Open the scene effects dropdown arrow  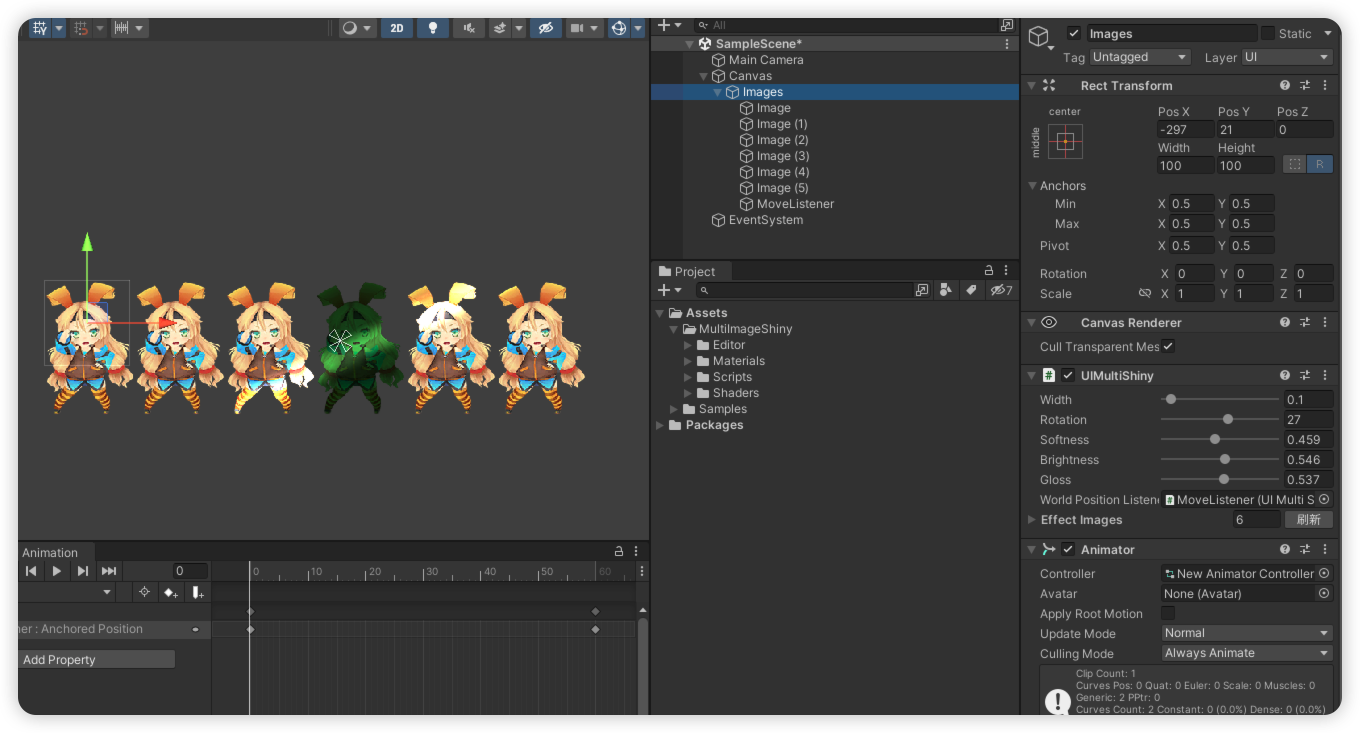[519, 28]
